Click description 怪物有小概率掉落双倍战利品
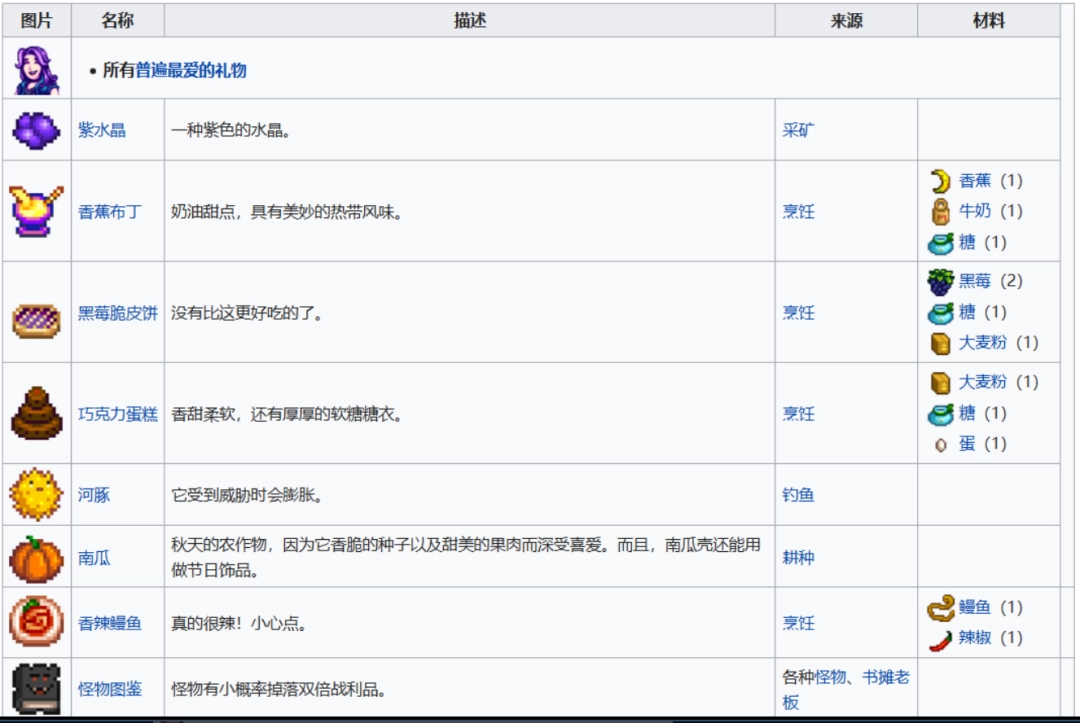The image size is (1080, 723). tap(278, 689)
